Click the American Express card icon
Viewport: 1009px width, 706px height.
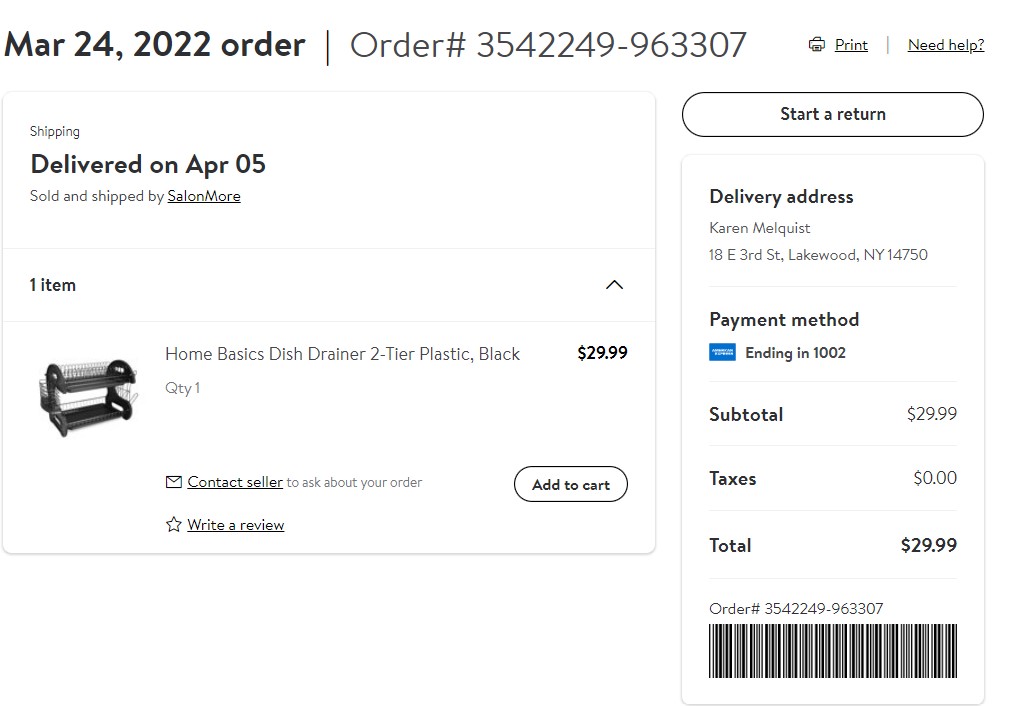[x=723, y=353]
